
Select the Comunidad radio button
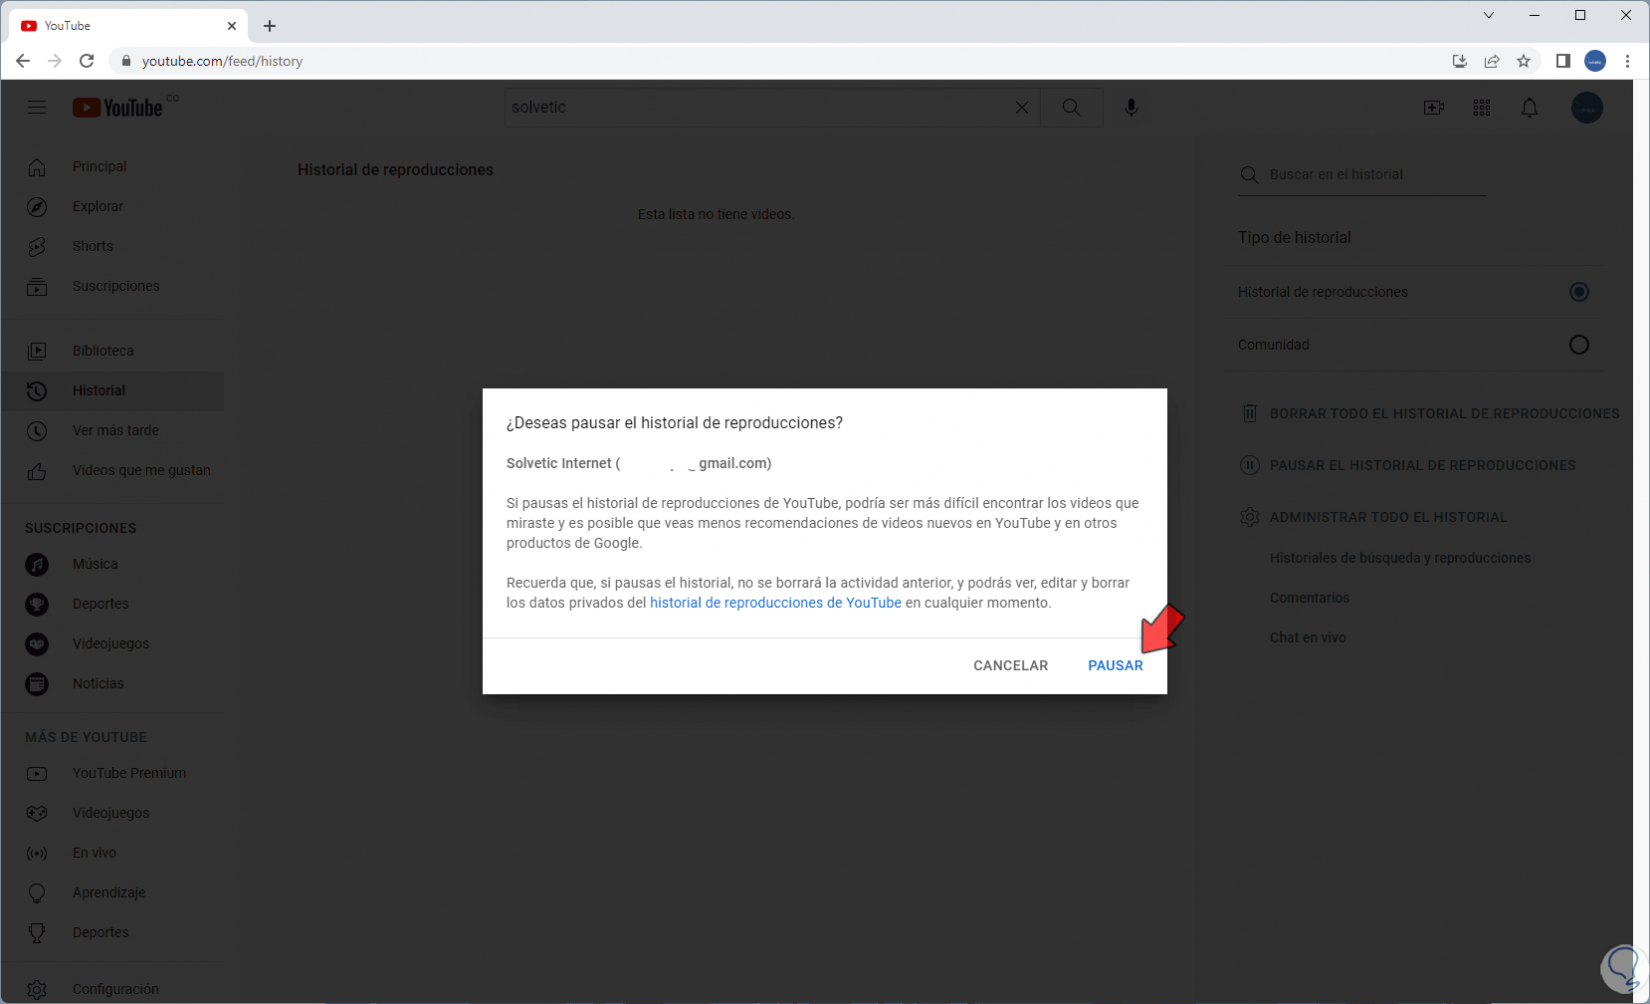pos(1579,345)
